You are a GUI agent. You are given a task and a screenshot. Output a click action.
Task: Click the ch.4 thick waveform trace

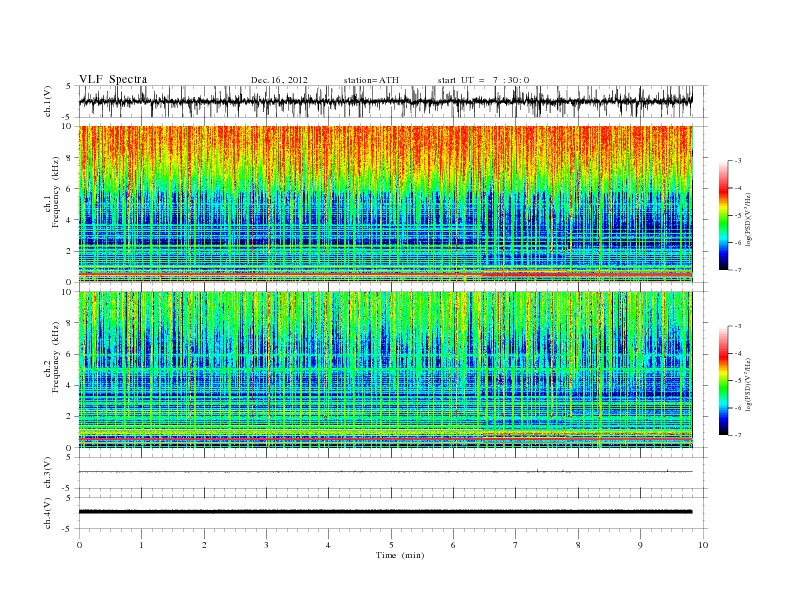386,512
